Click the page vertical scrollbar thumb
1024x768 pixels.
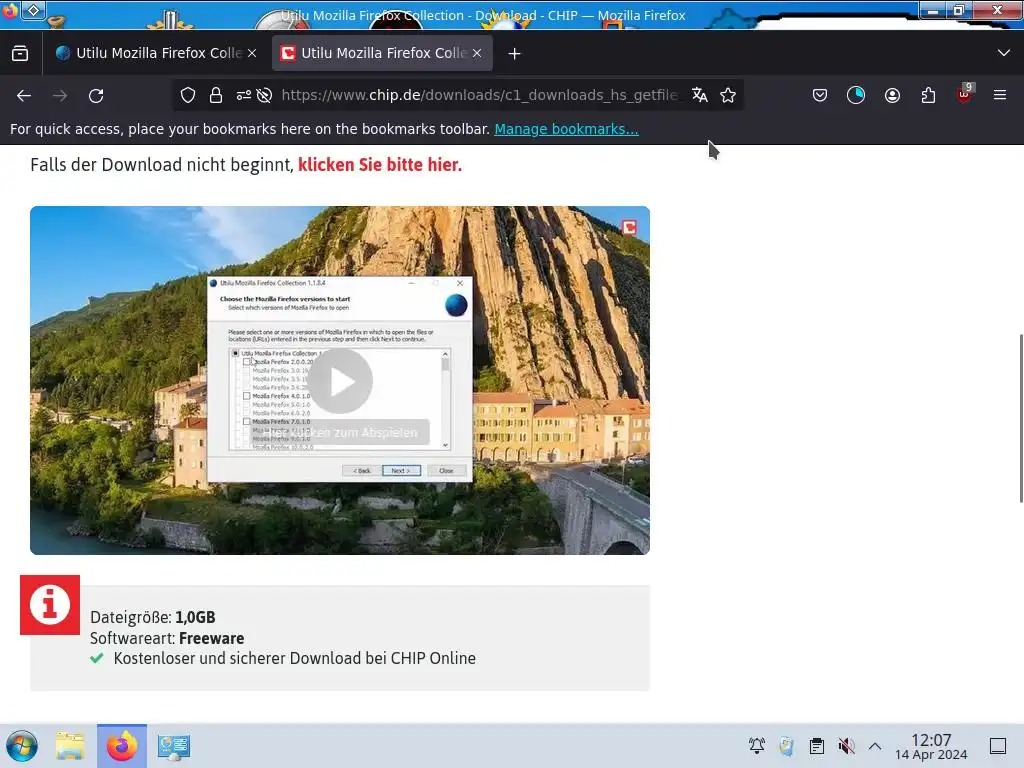point(1021,418)
